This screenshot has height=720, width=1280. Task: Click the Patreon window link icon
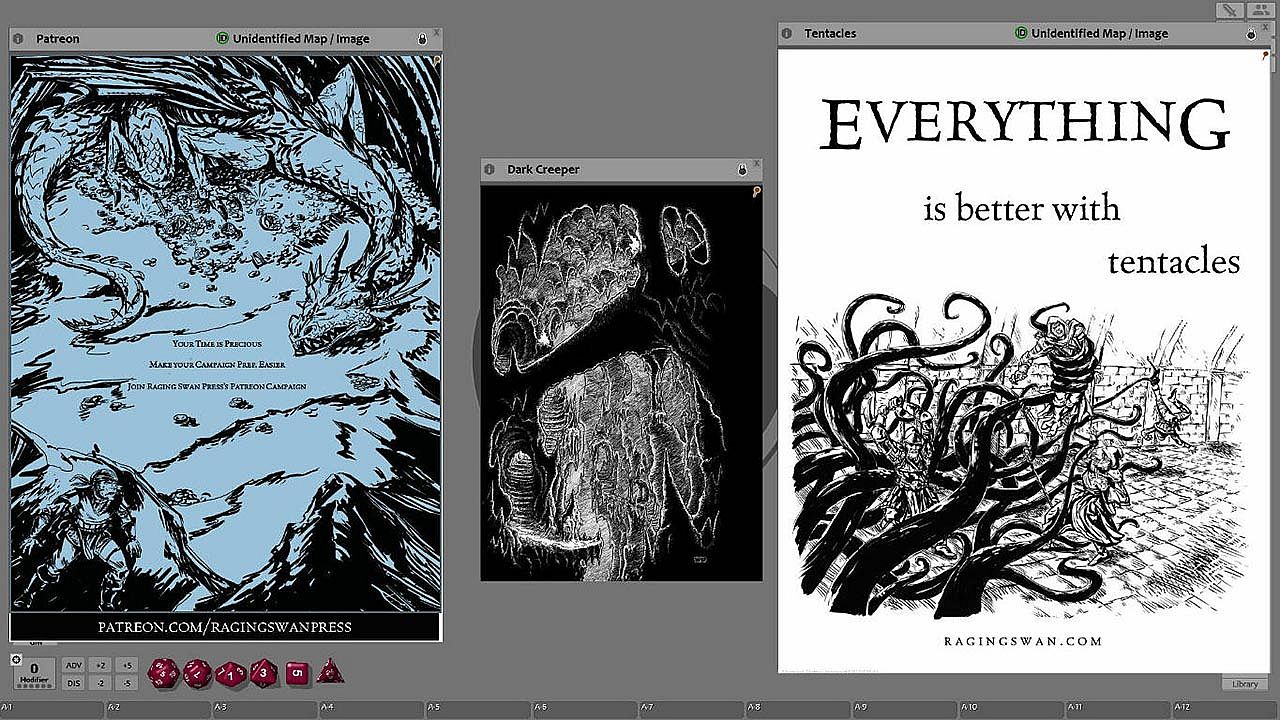436,61
